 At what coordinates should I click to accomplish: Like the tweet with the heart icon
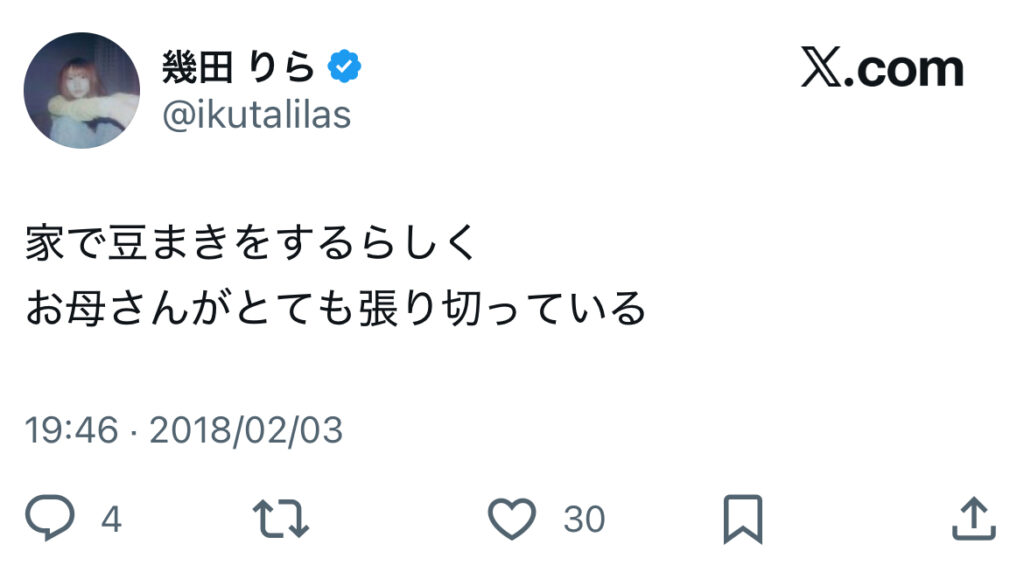tap(513, 518)
